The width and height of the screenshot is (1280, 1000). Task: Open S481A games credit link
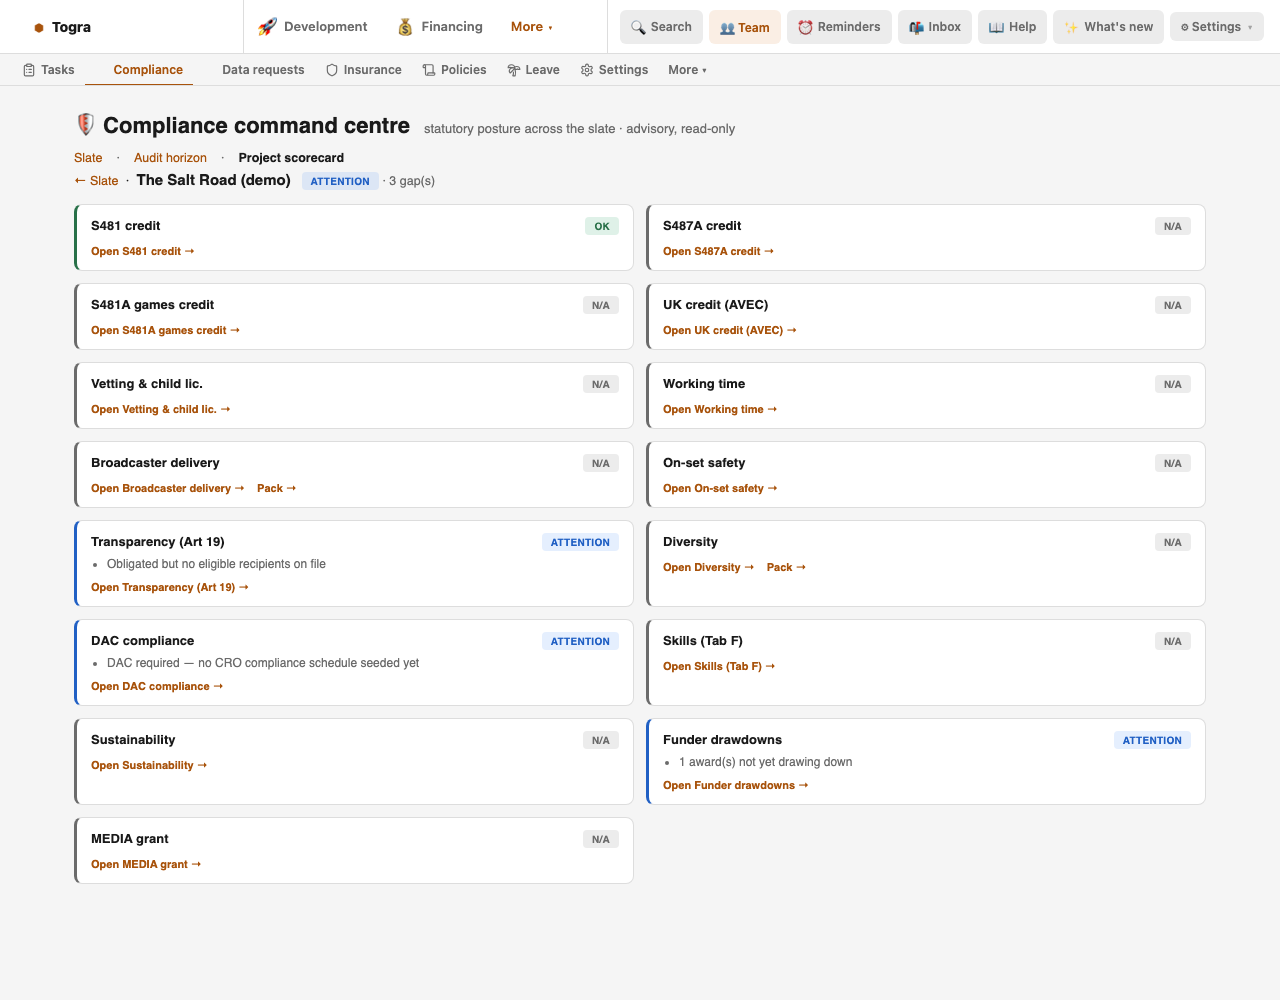166,331
